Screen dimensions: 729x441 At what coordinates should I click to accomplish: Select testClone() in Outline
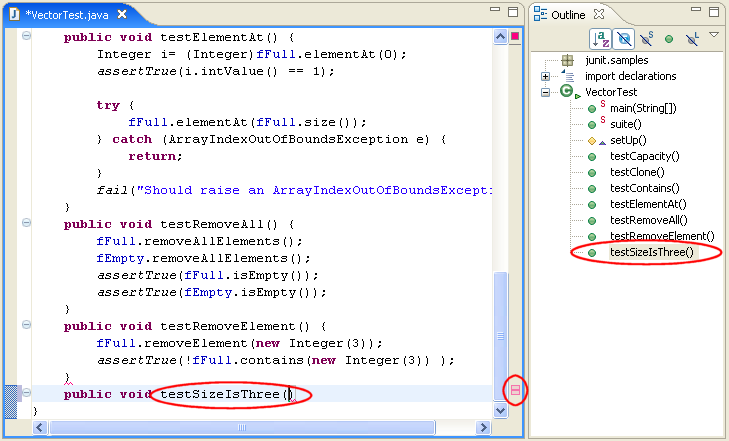637,172
